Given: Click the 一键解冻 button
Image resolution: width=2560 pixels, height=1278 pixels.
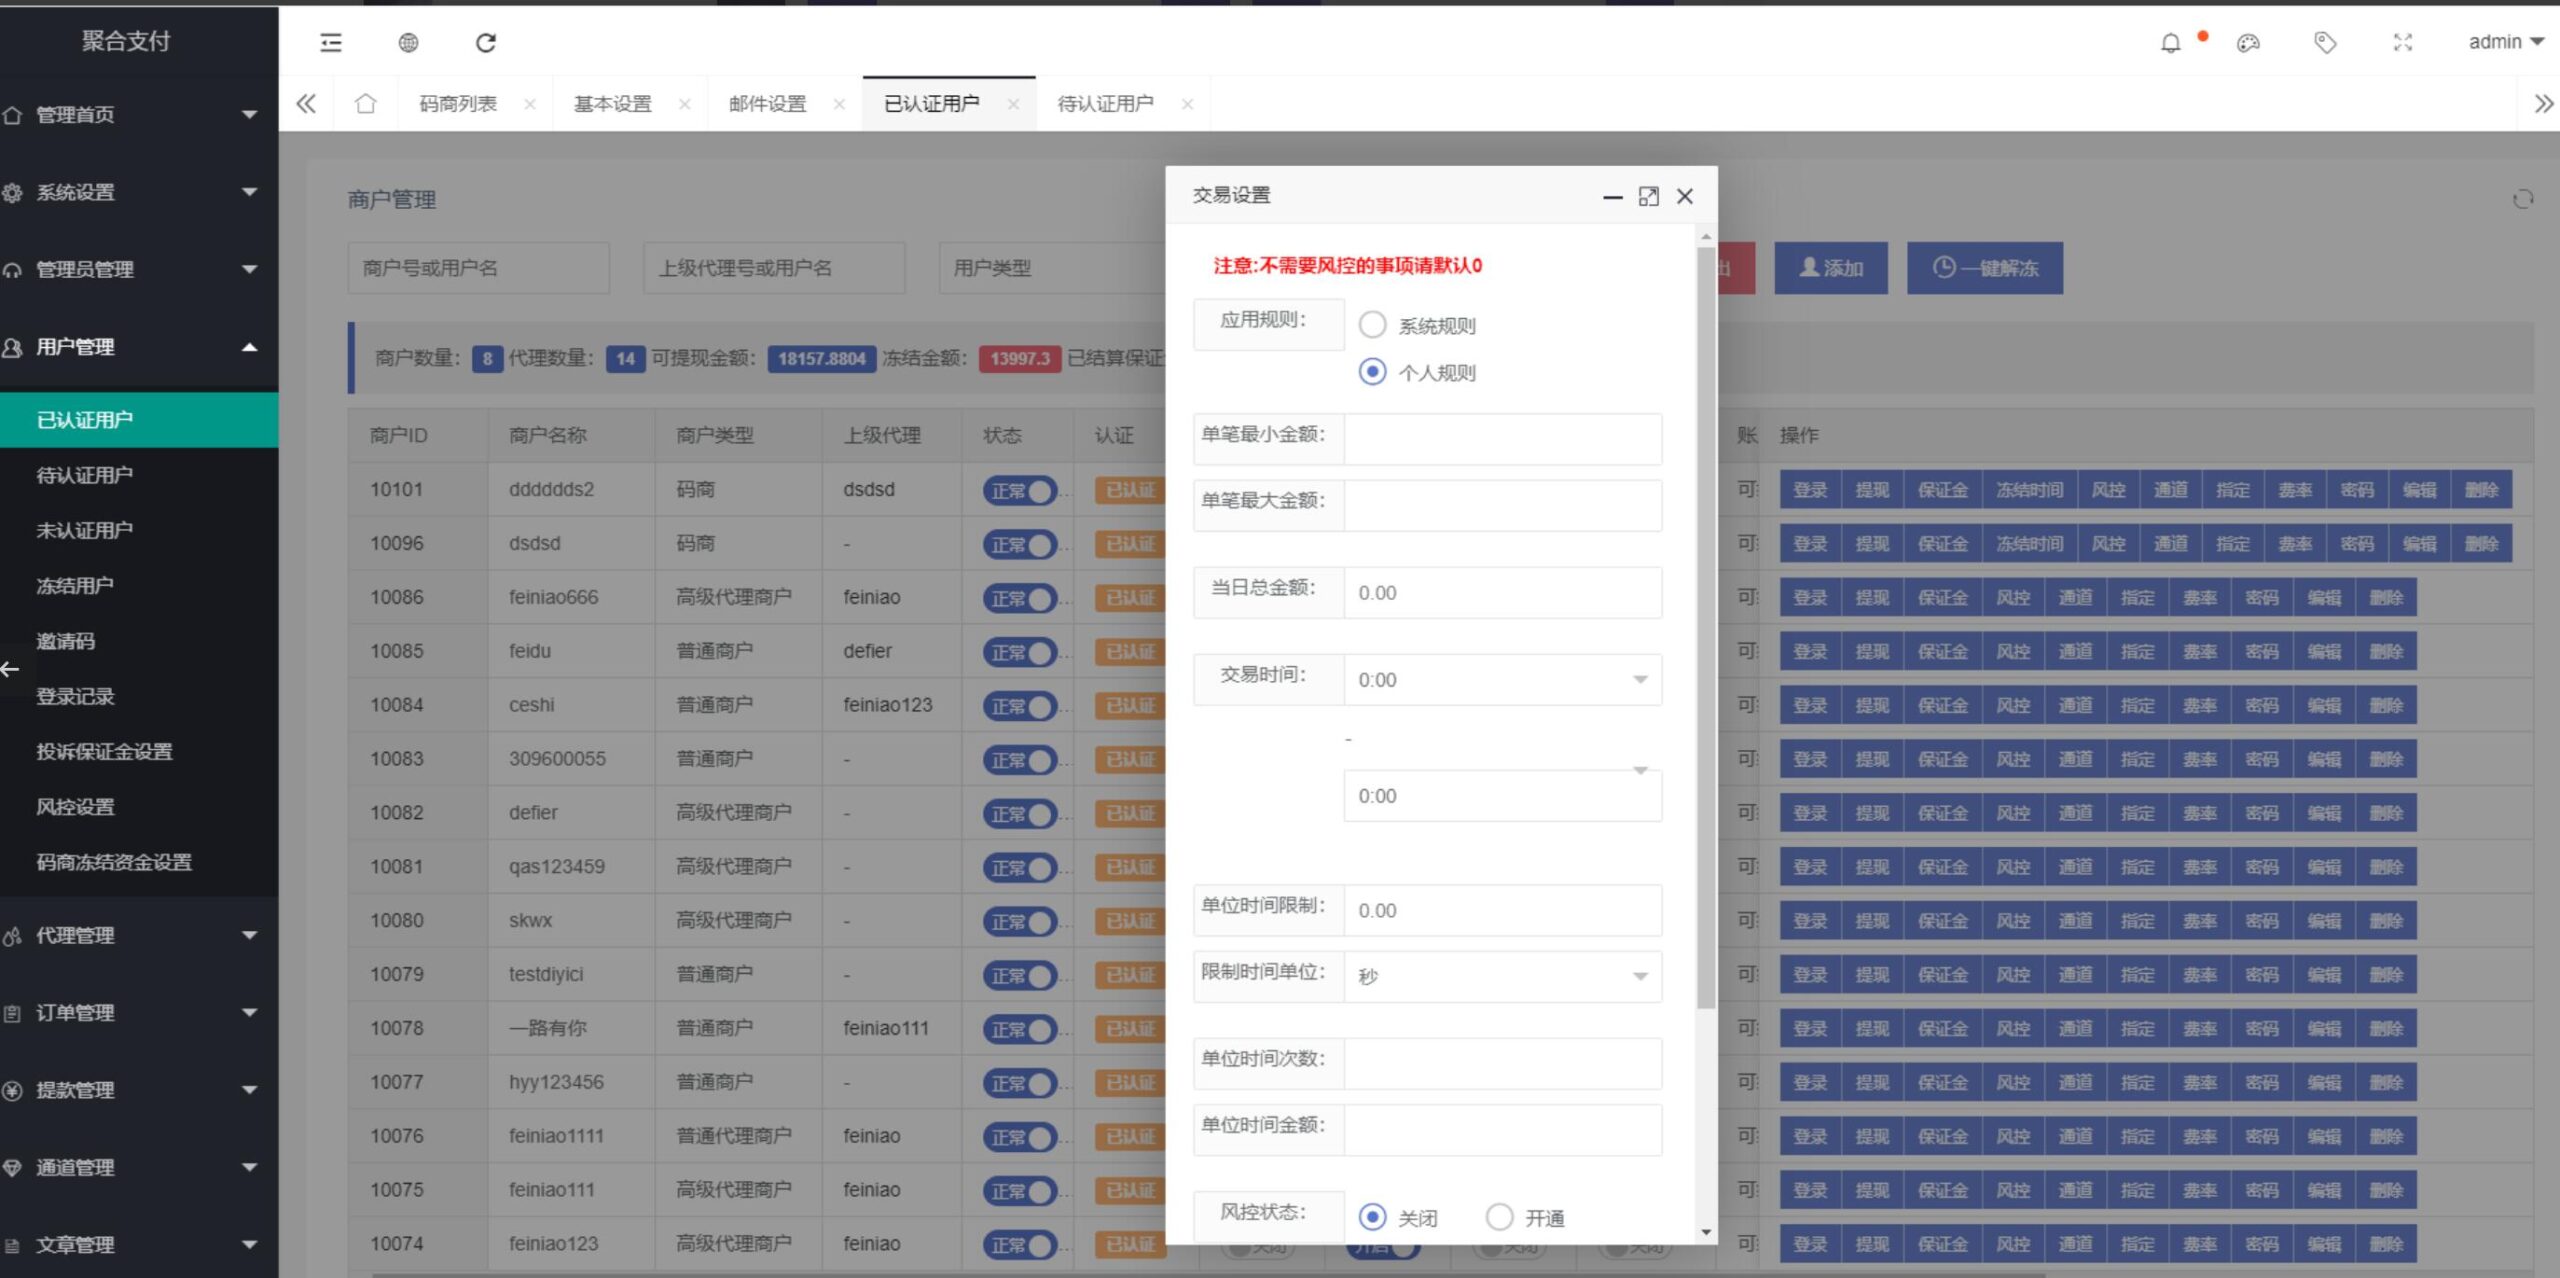Looking at the screenshot, I should [x=1985, y=267].
